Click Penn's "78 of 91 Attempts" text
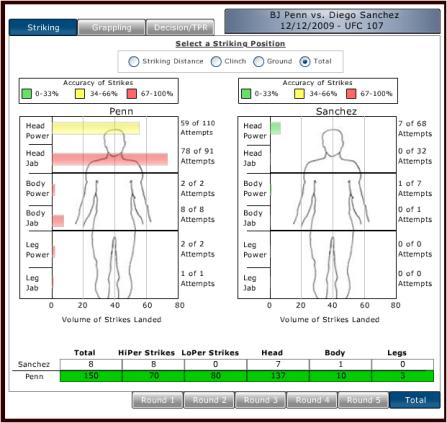Image resolution: width=447 pixels, height=423 pixels. pos(197,156)
